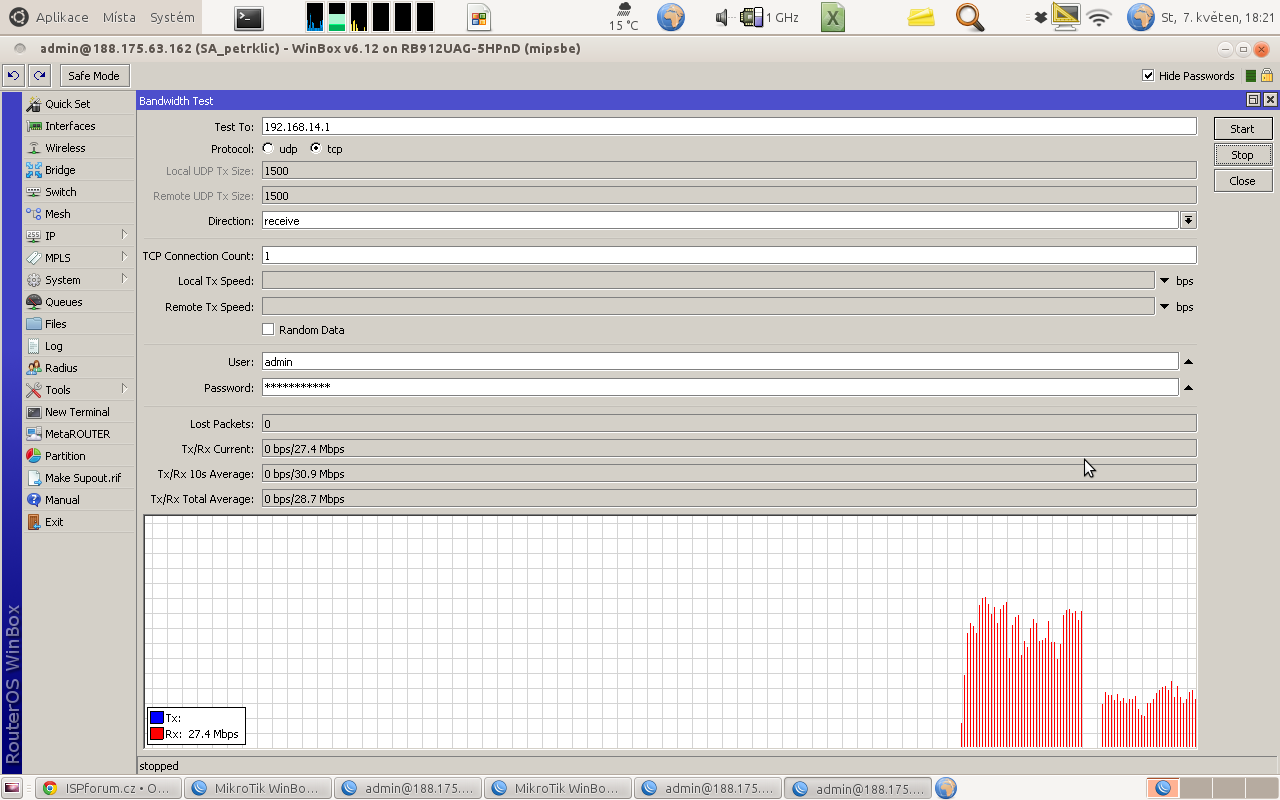Screen dimensions: 1280x800
Task: View the router Log
Action: pyautogui.click(x=78, y=346)
